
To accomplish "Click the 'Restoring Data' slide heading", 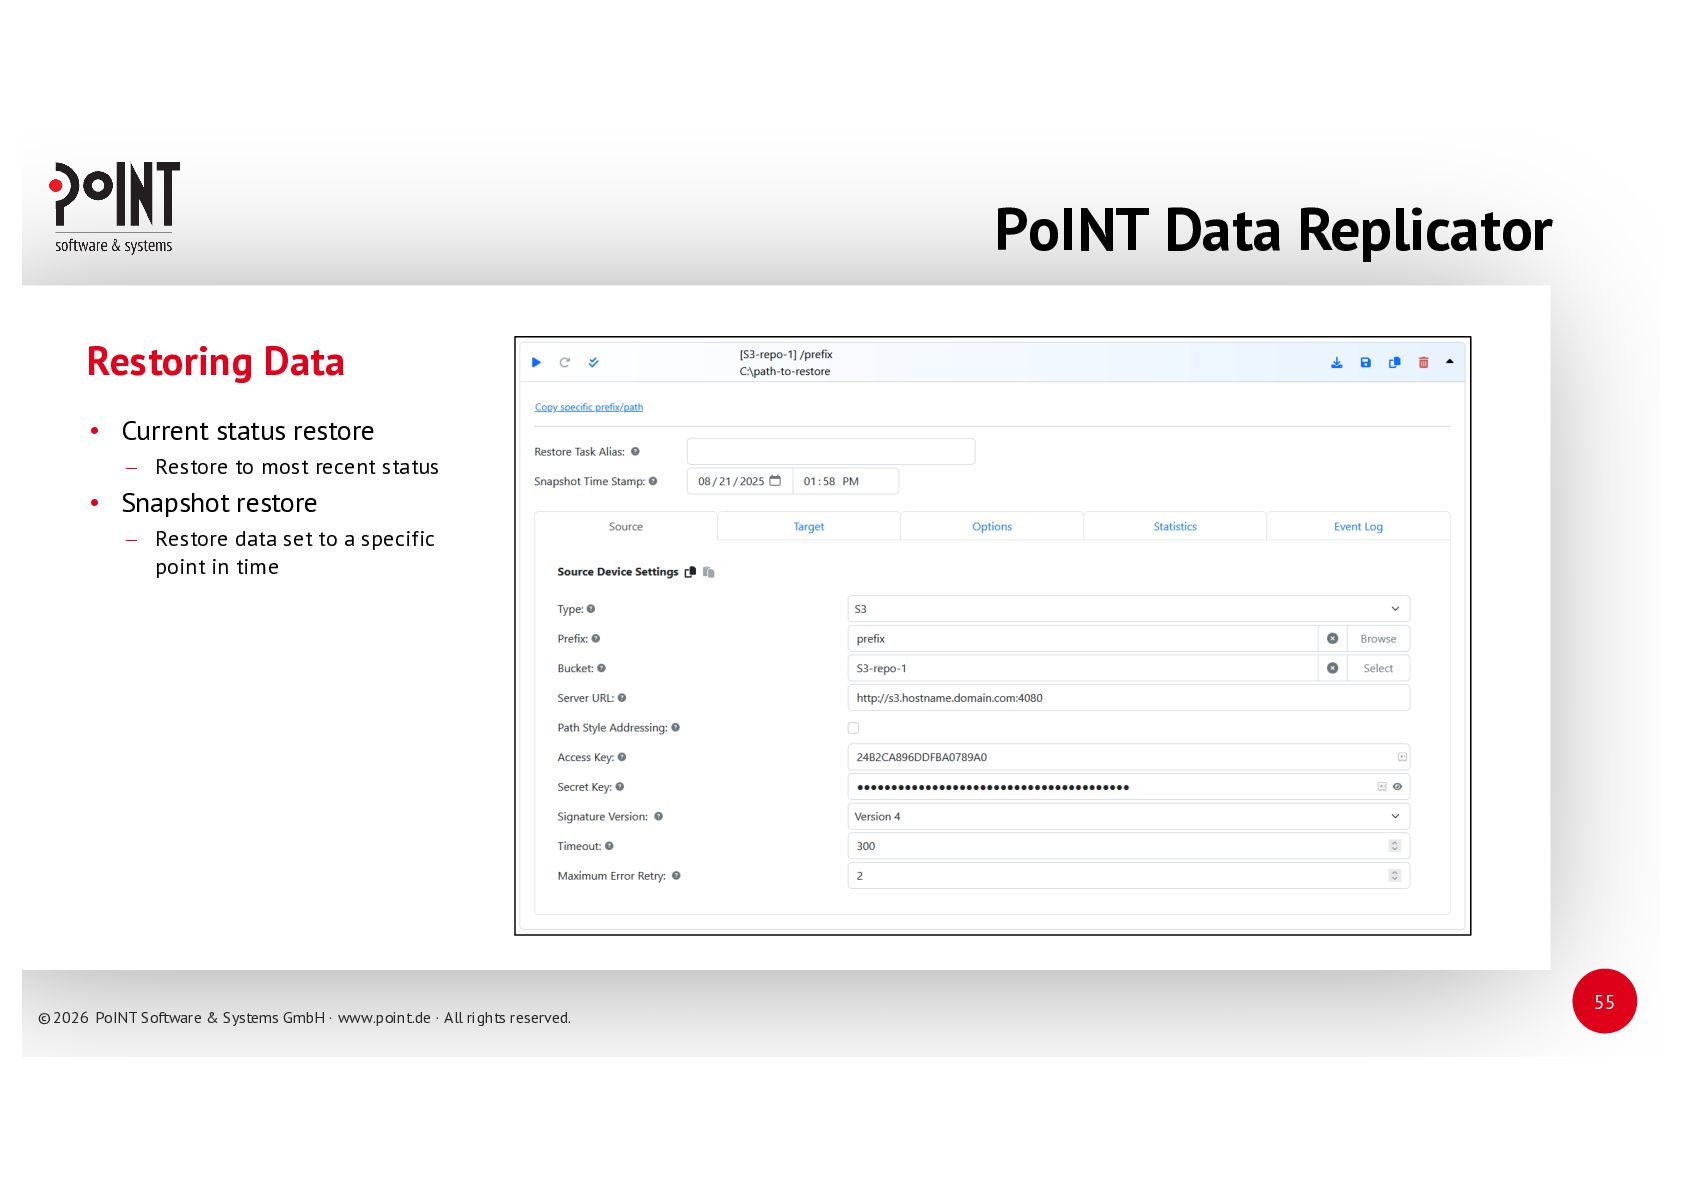I will [216, 361].
